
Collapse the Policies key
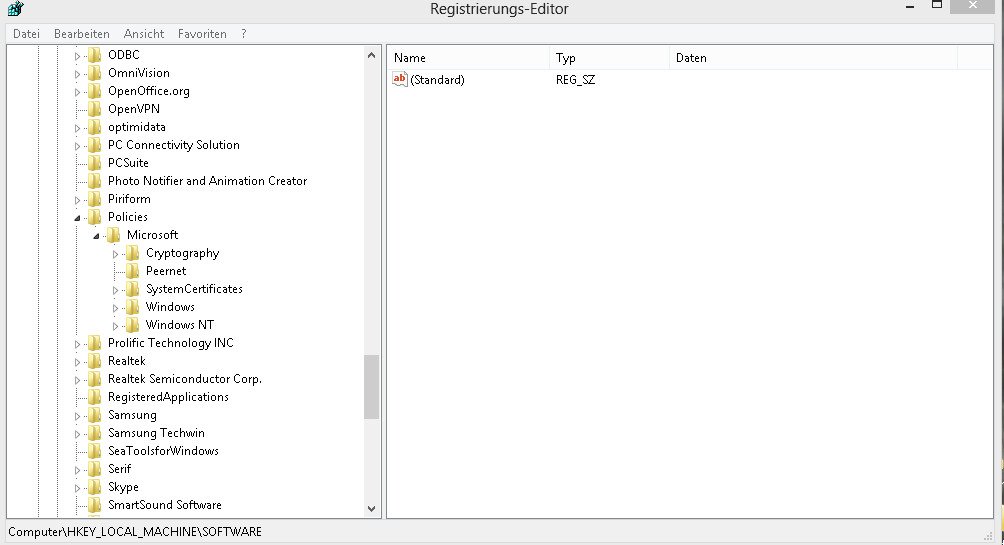pyautogui.click(x=77, y=218)
